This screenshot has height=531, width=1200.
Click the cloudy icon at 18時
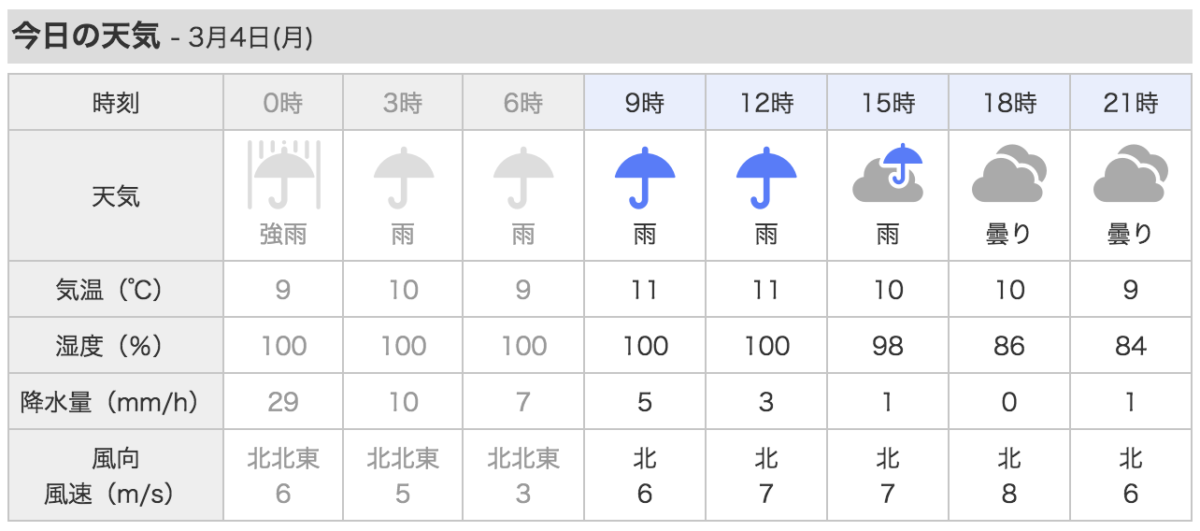click(x=1009, y=174)
